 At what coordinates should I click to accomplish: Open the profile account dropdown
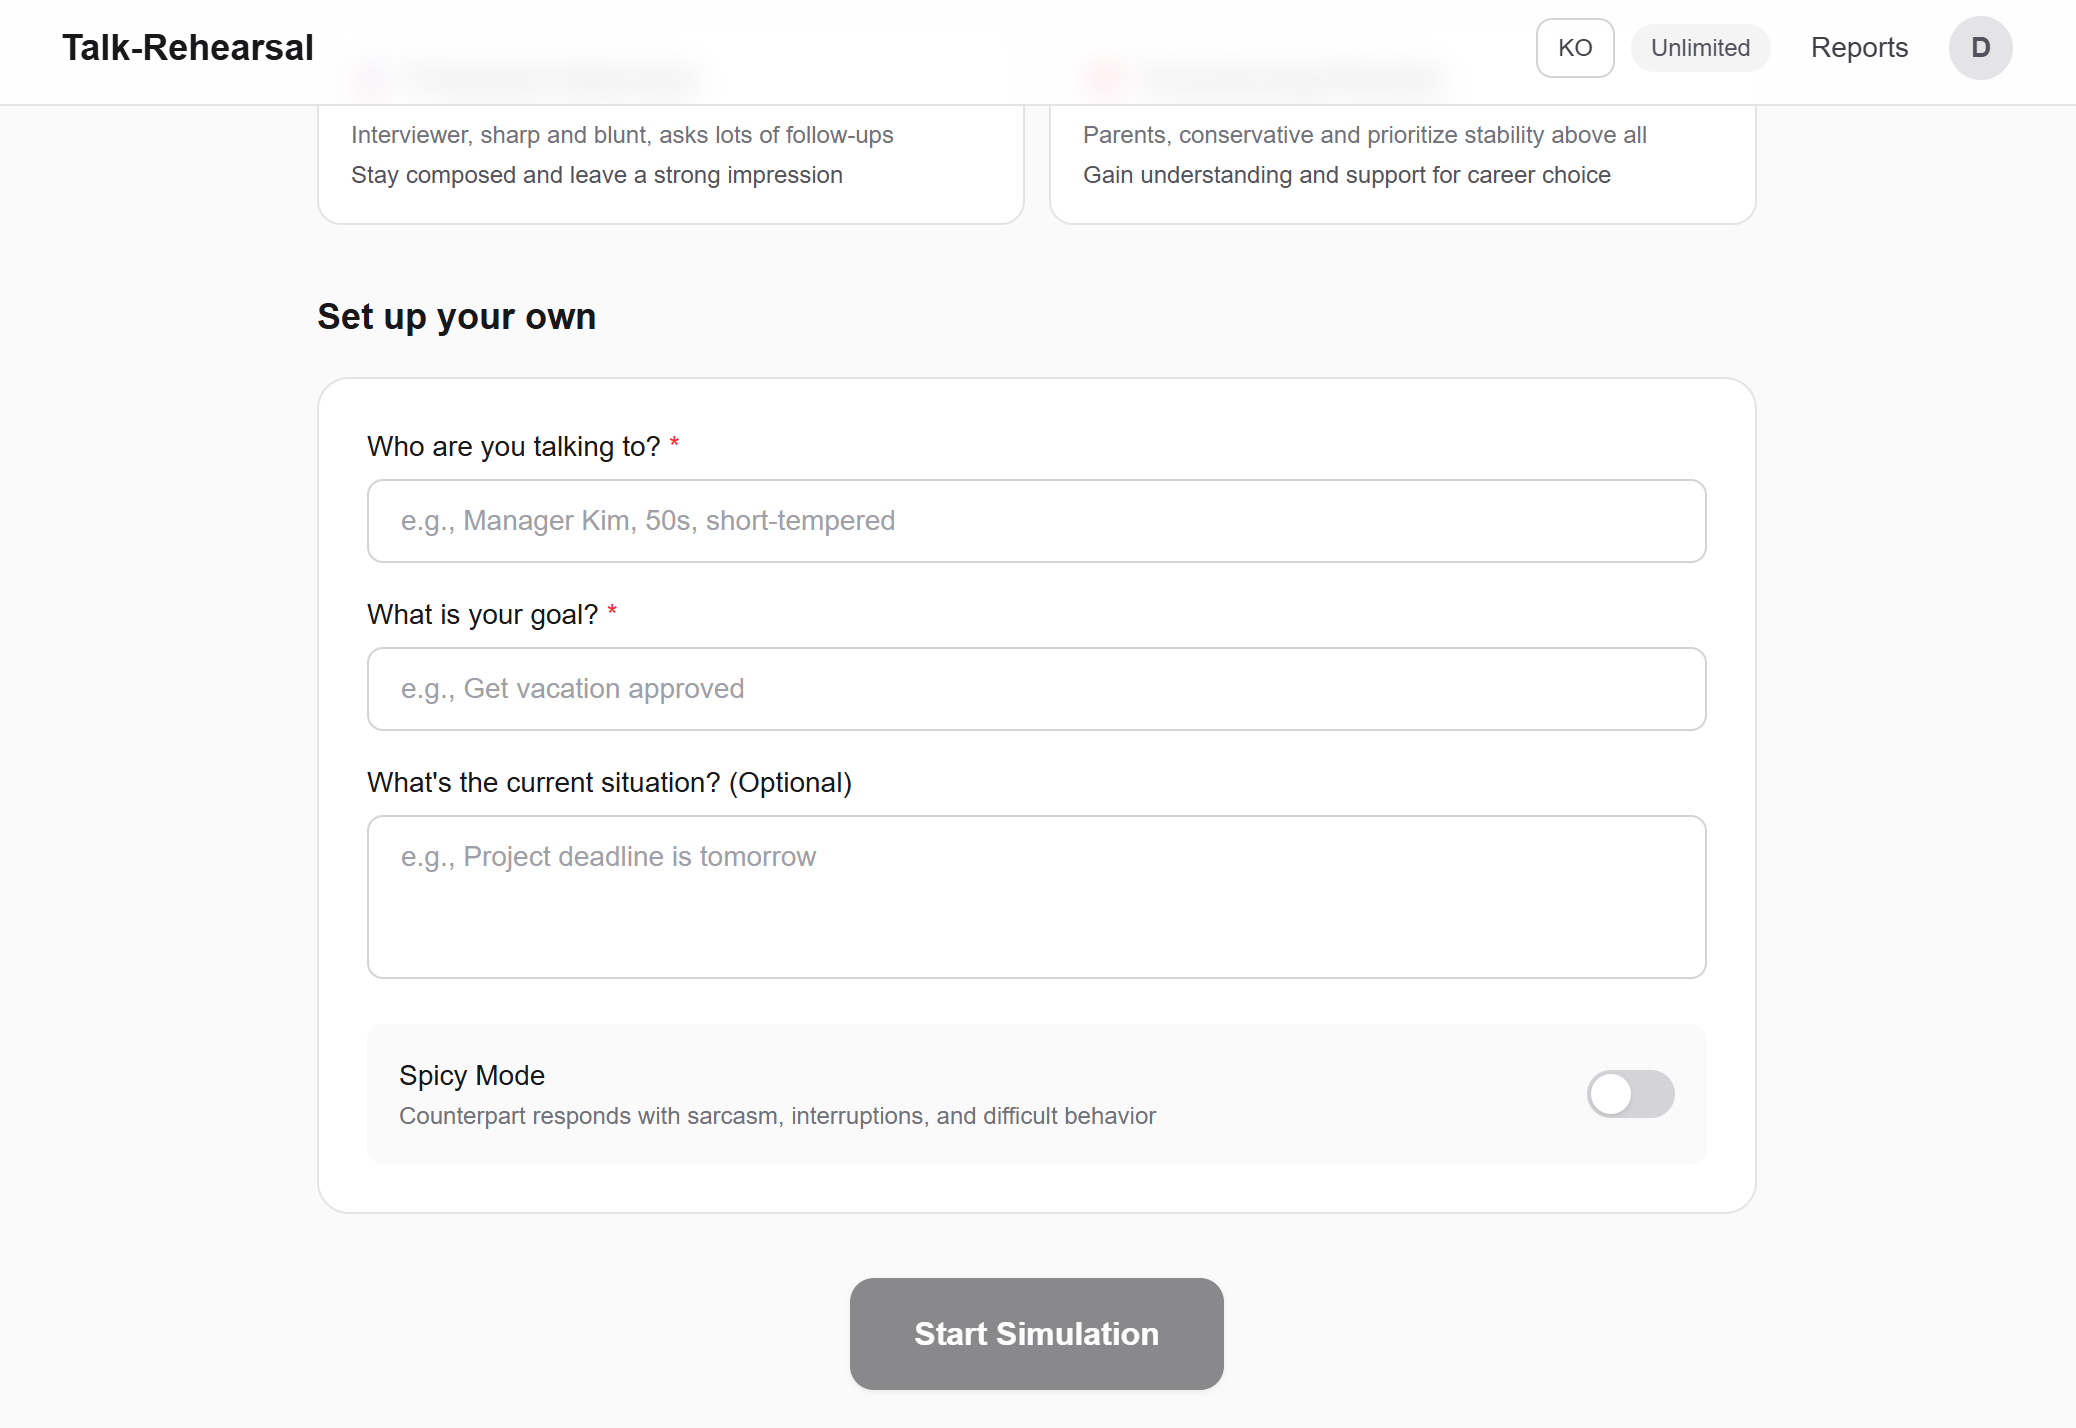click(1980, 47)
